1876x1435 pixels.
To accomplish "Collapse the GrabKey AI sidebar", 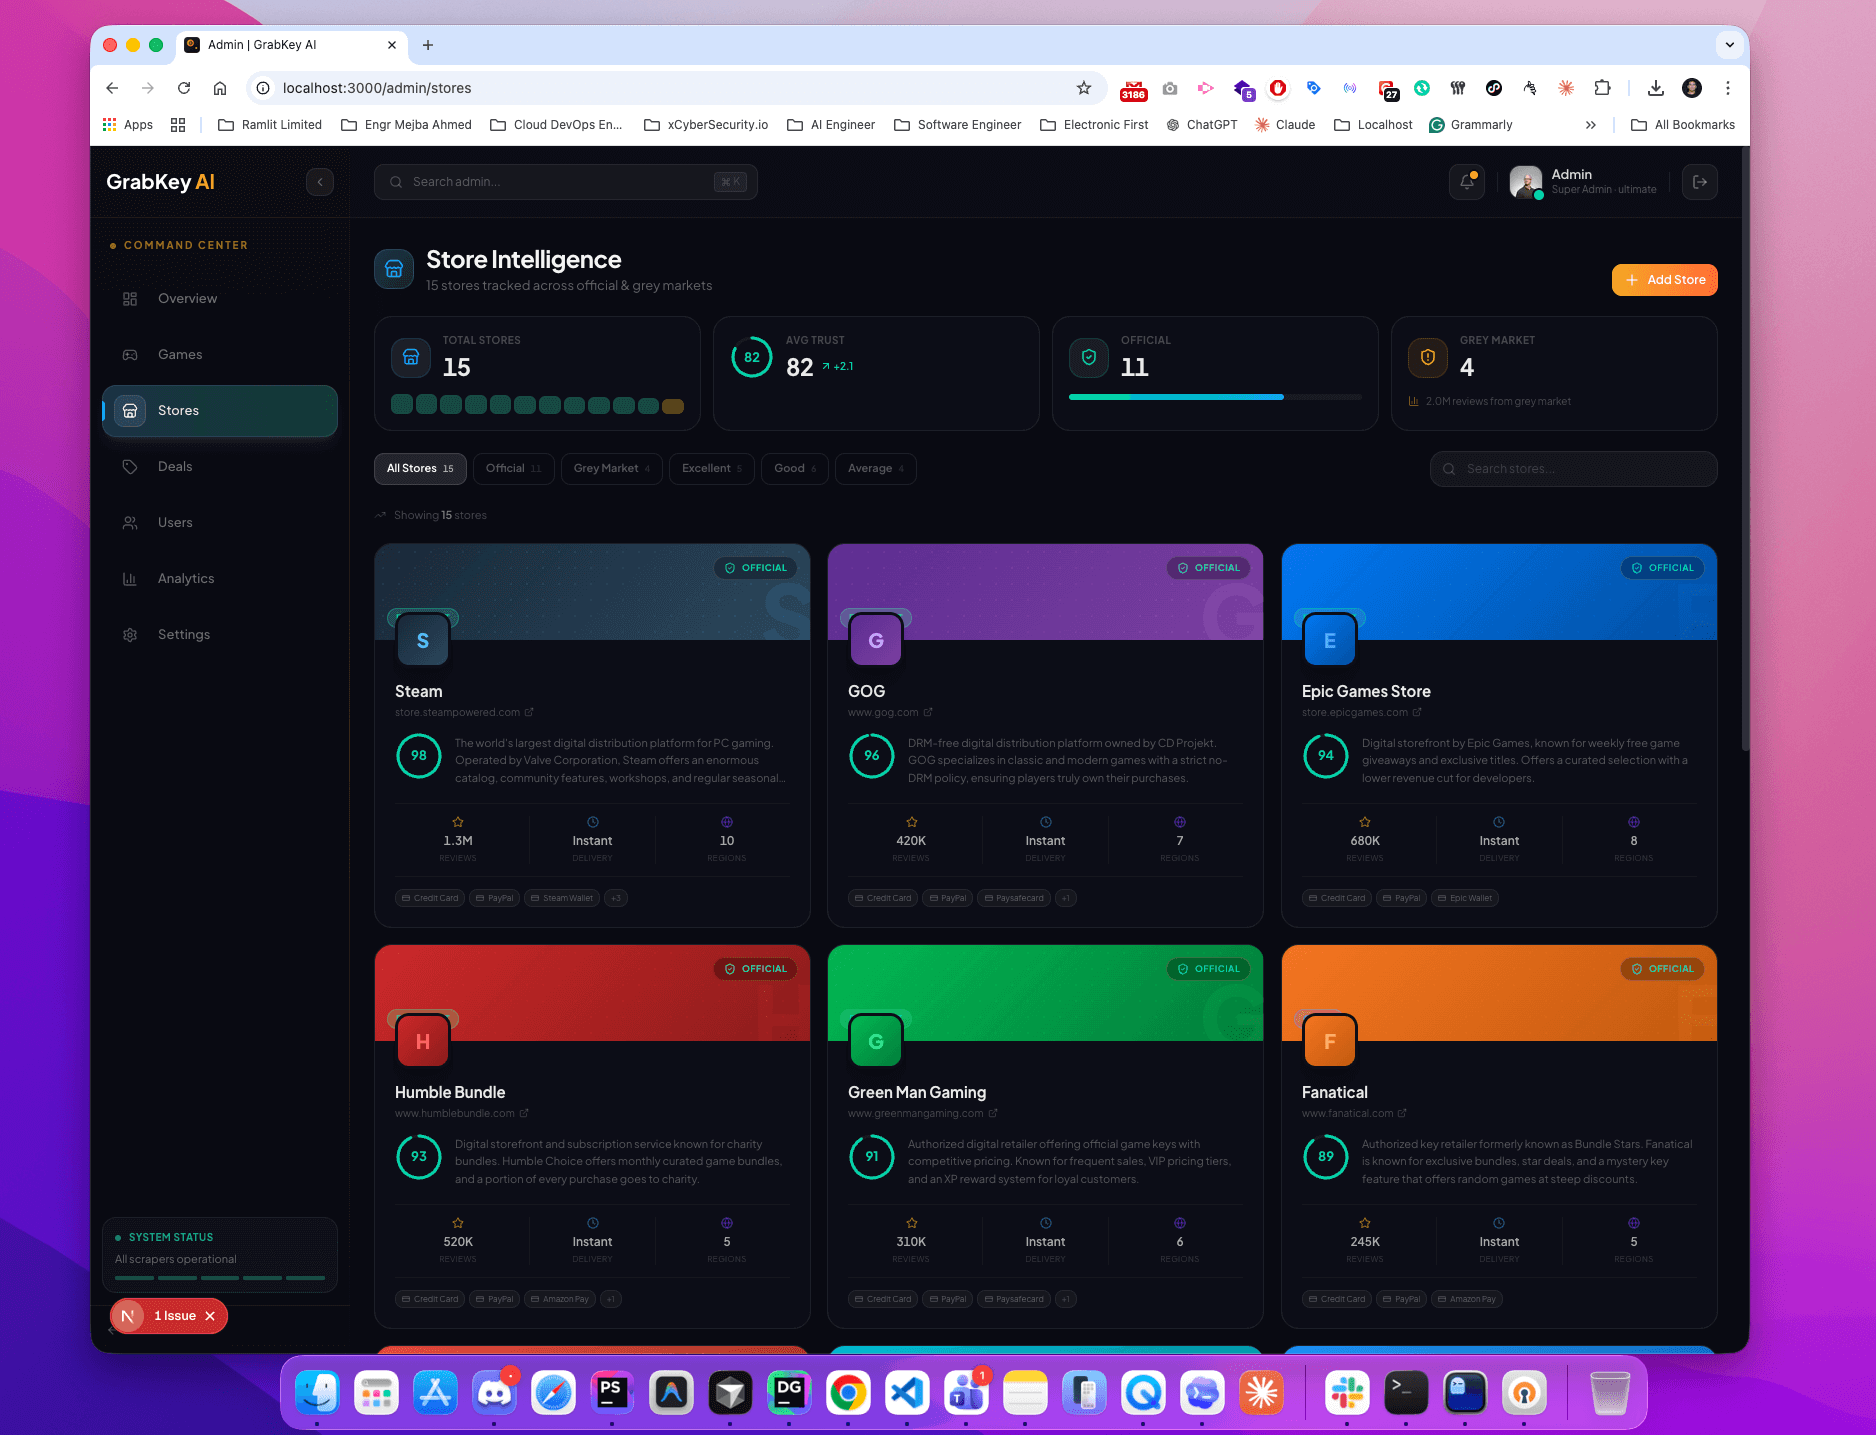I will [x=319, y=181].
